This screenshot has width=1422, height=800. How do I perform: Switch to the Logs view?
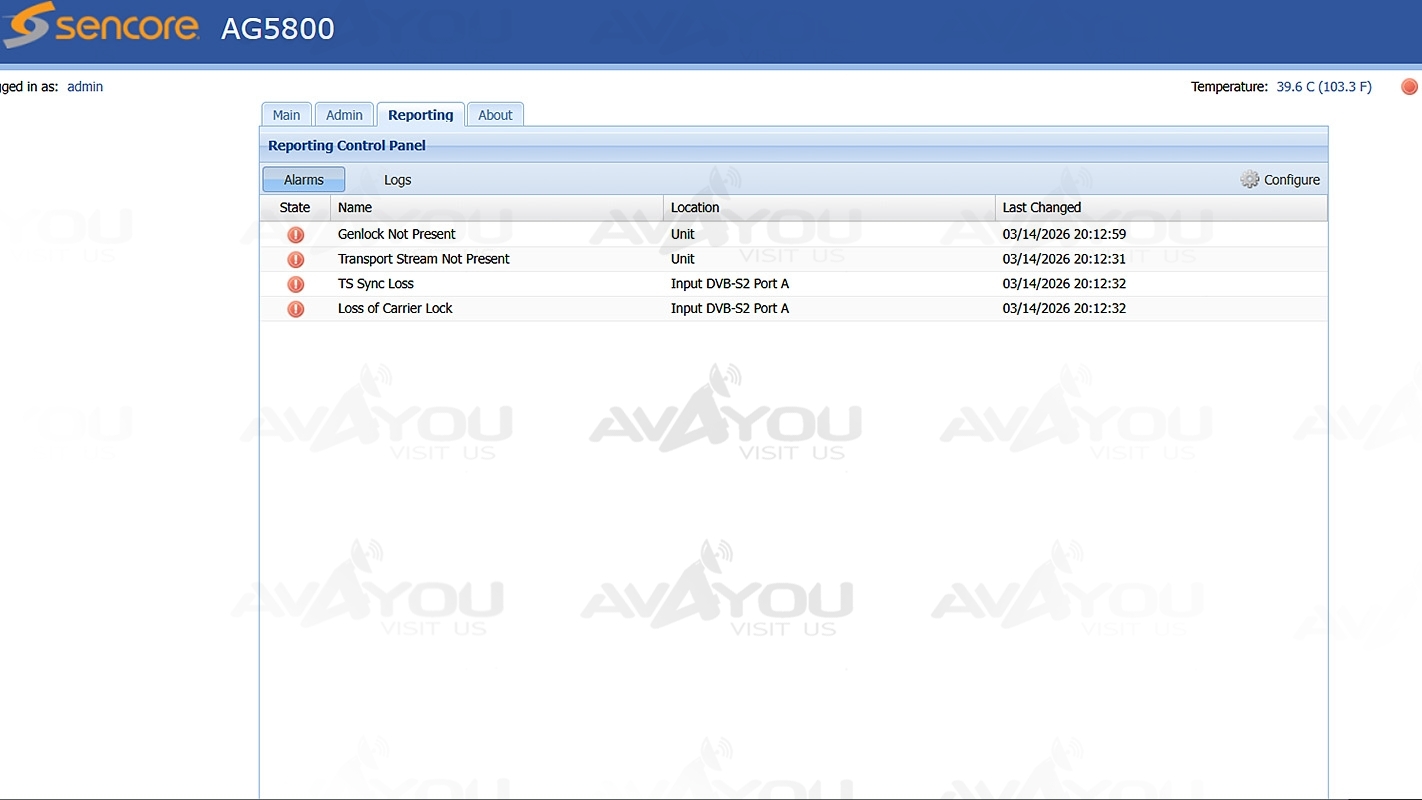(x=397, y=180)
